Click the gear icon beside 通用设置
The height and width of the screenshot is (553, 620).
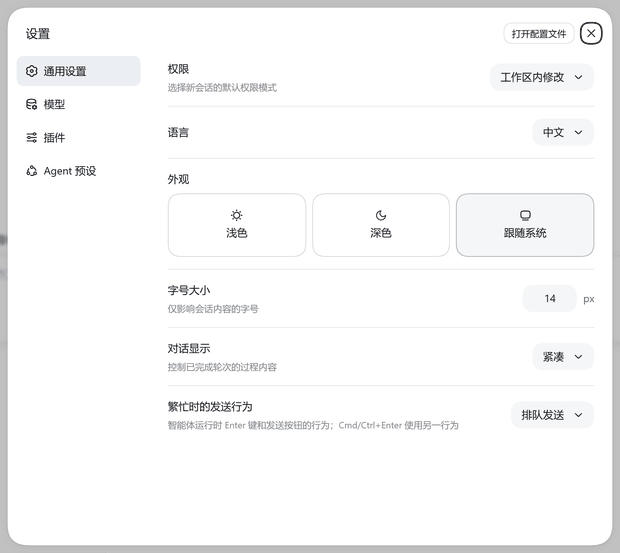[32, 71]
